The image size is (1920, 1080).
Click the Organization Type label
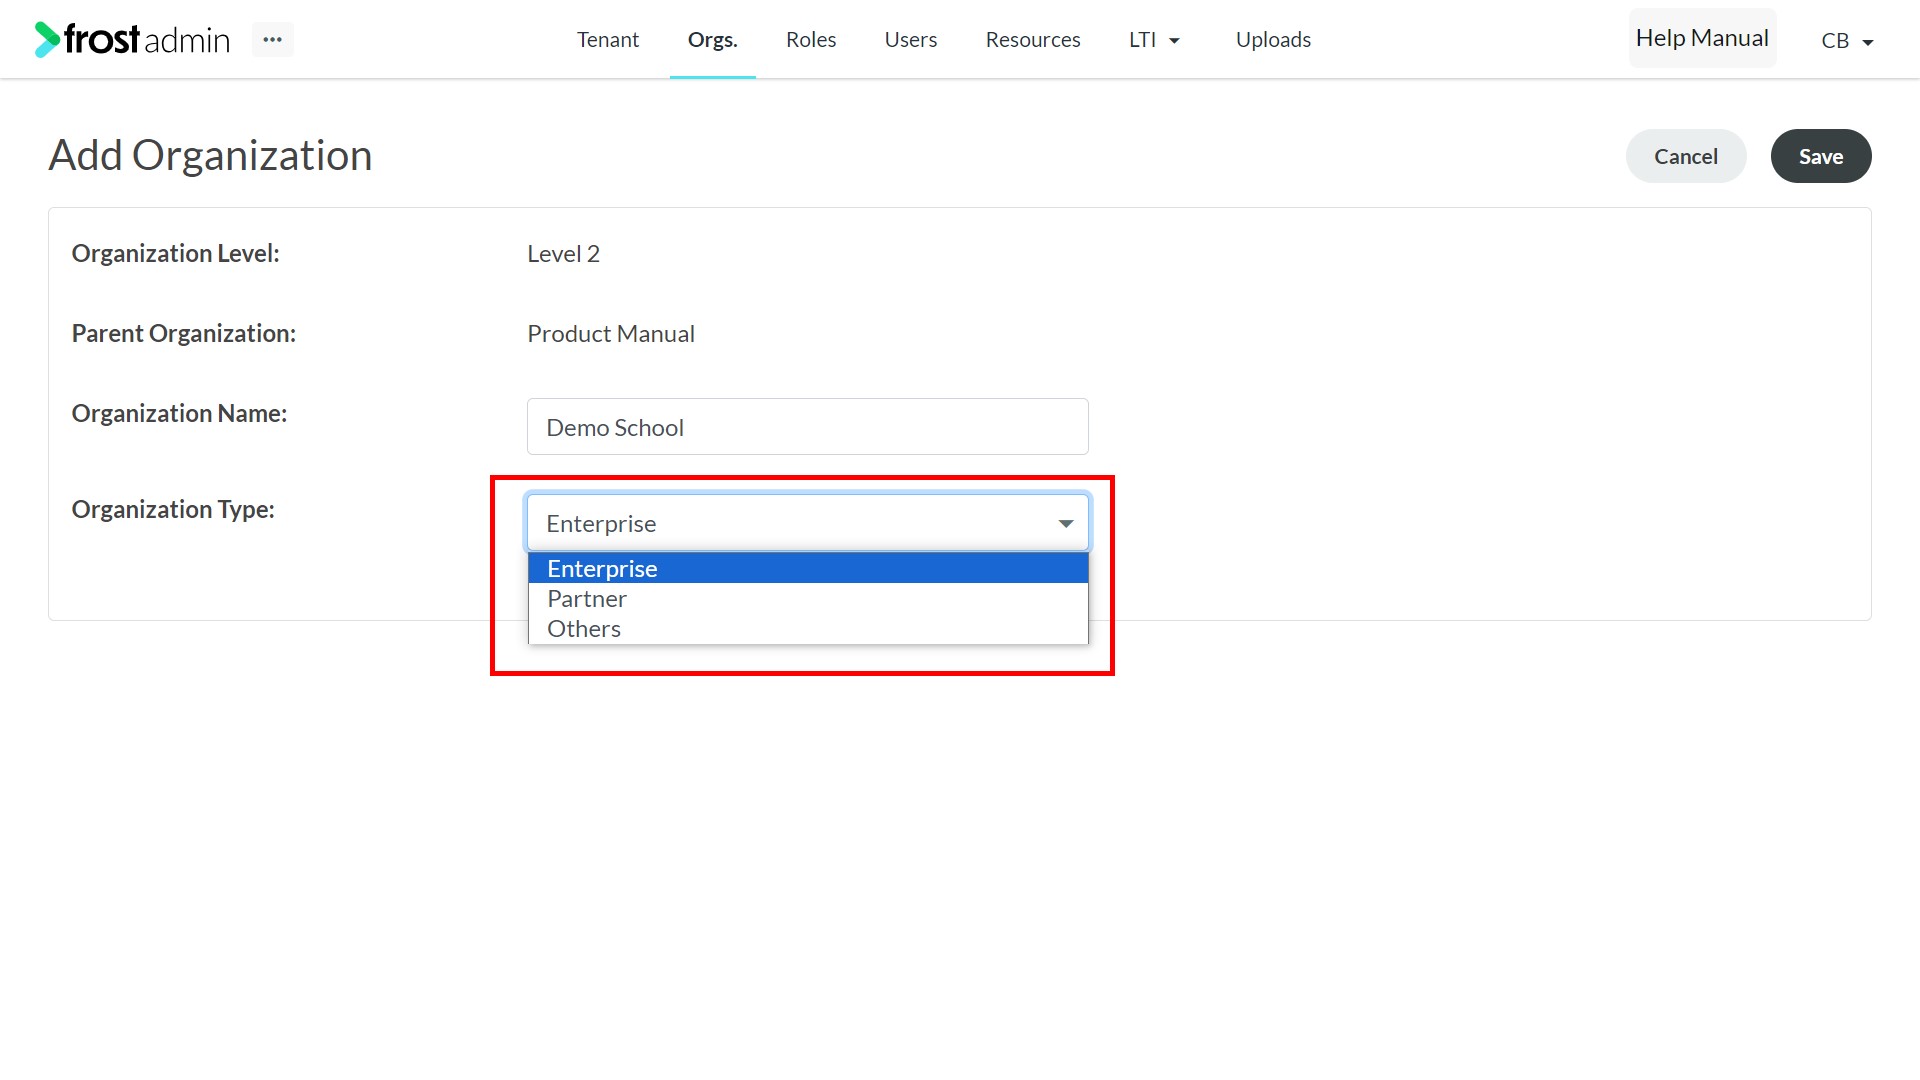[x=173, y=510]
